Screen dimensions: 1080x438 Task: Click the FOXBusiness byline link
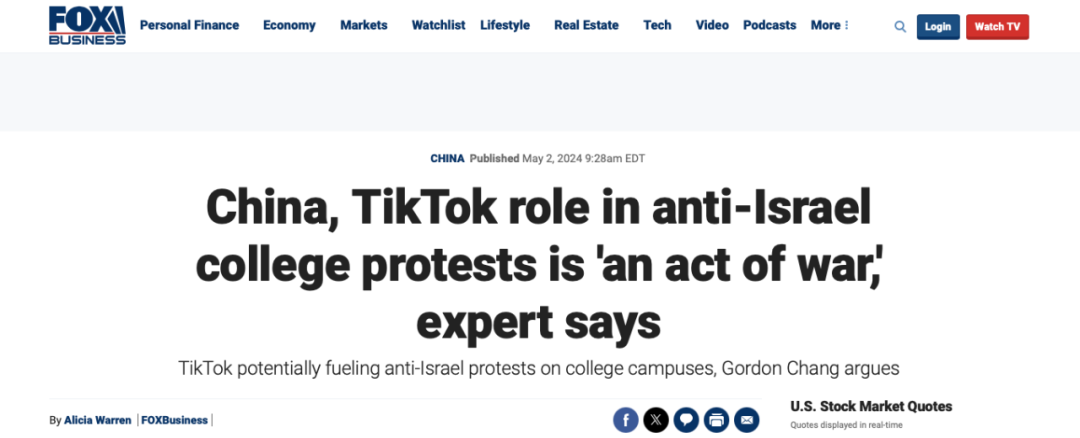click(174, 420)
